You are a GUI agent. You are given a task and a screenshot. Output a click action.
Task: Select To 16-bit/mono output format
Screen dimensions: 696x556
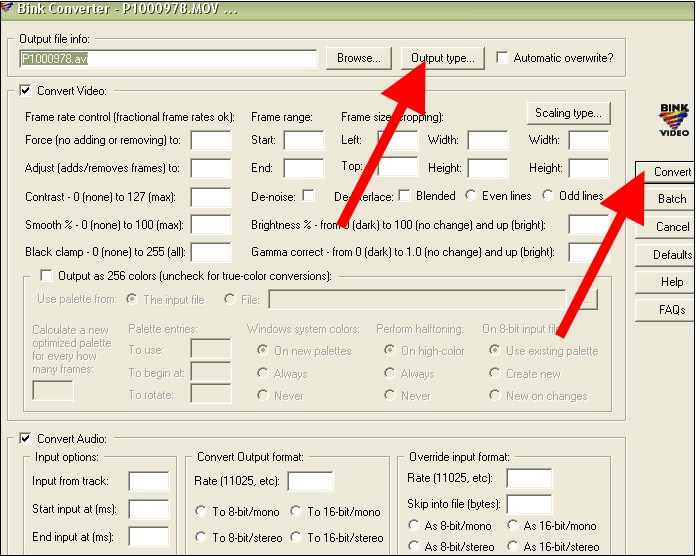click(296, 512)
